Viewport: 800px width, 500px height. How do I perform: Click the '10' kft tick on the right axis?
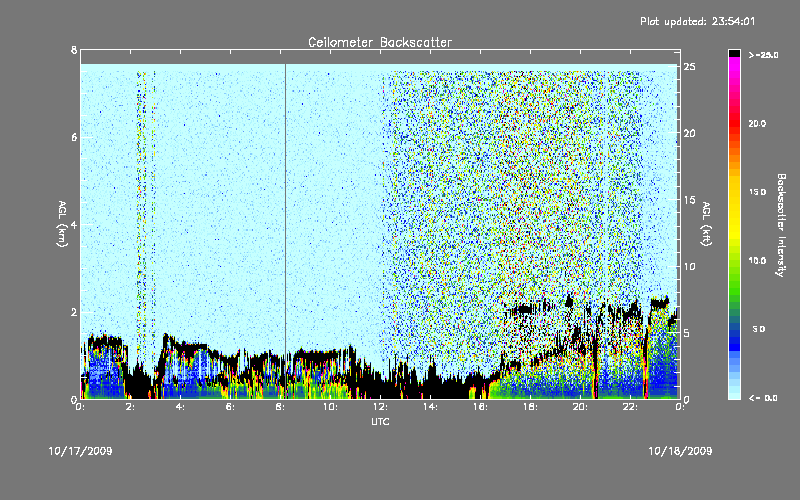point(690,266)
